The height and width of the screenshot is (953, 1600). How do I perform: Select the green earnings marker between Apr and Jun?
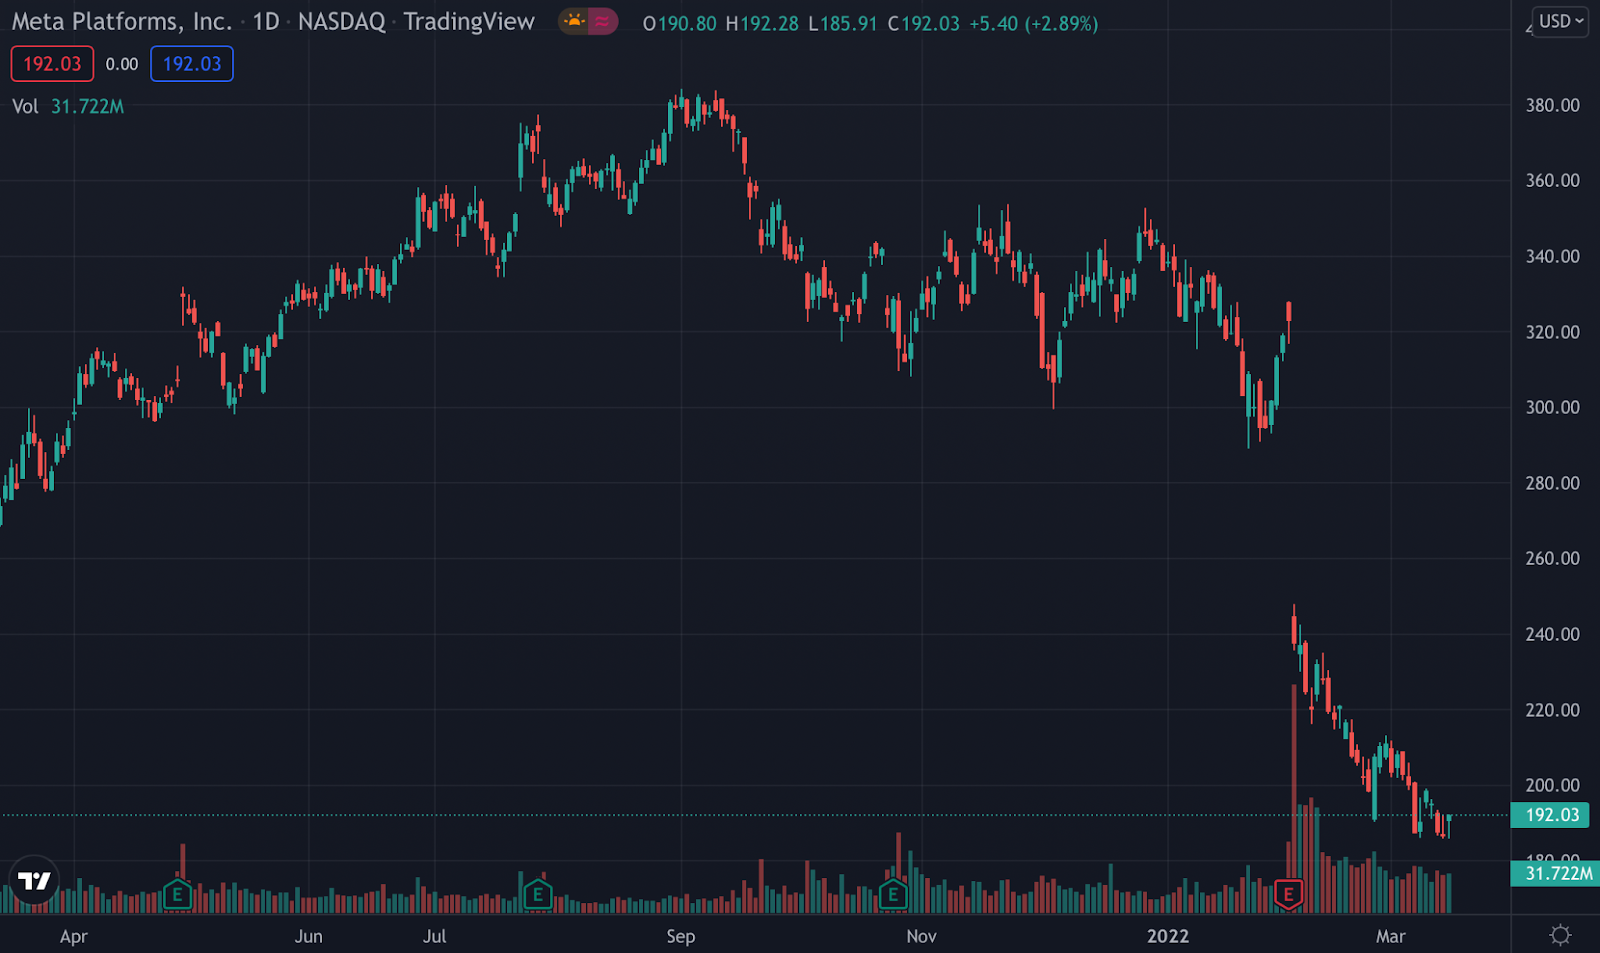point(177,894)
